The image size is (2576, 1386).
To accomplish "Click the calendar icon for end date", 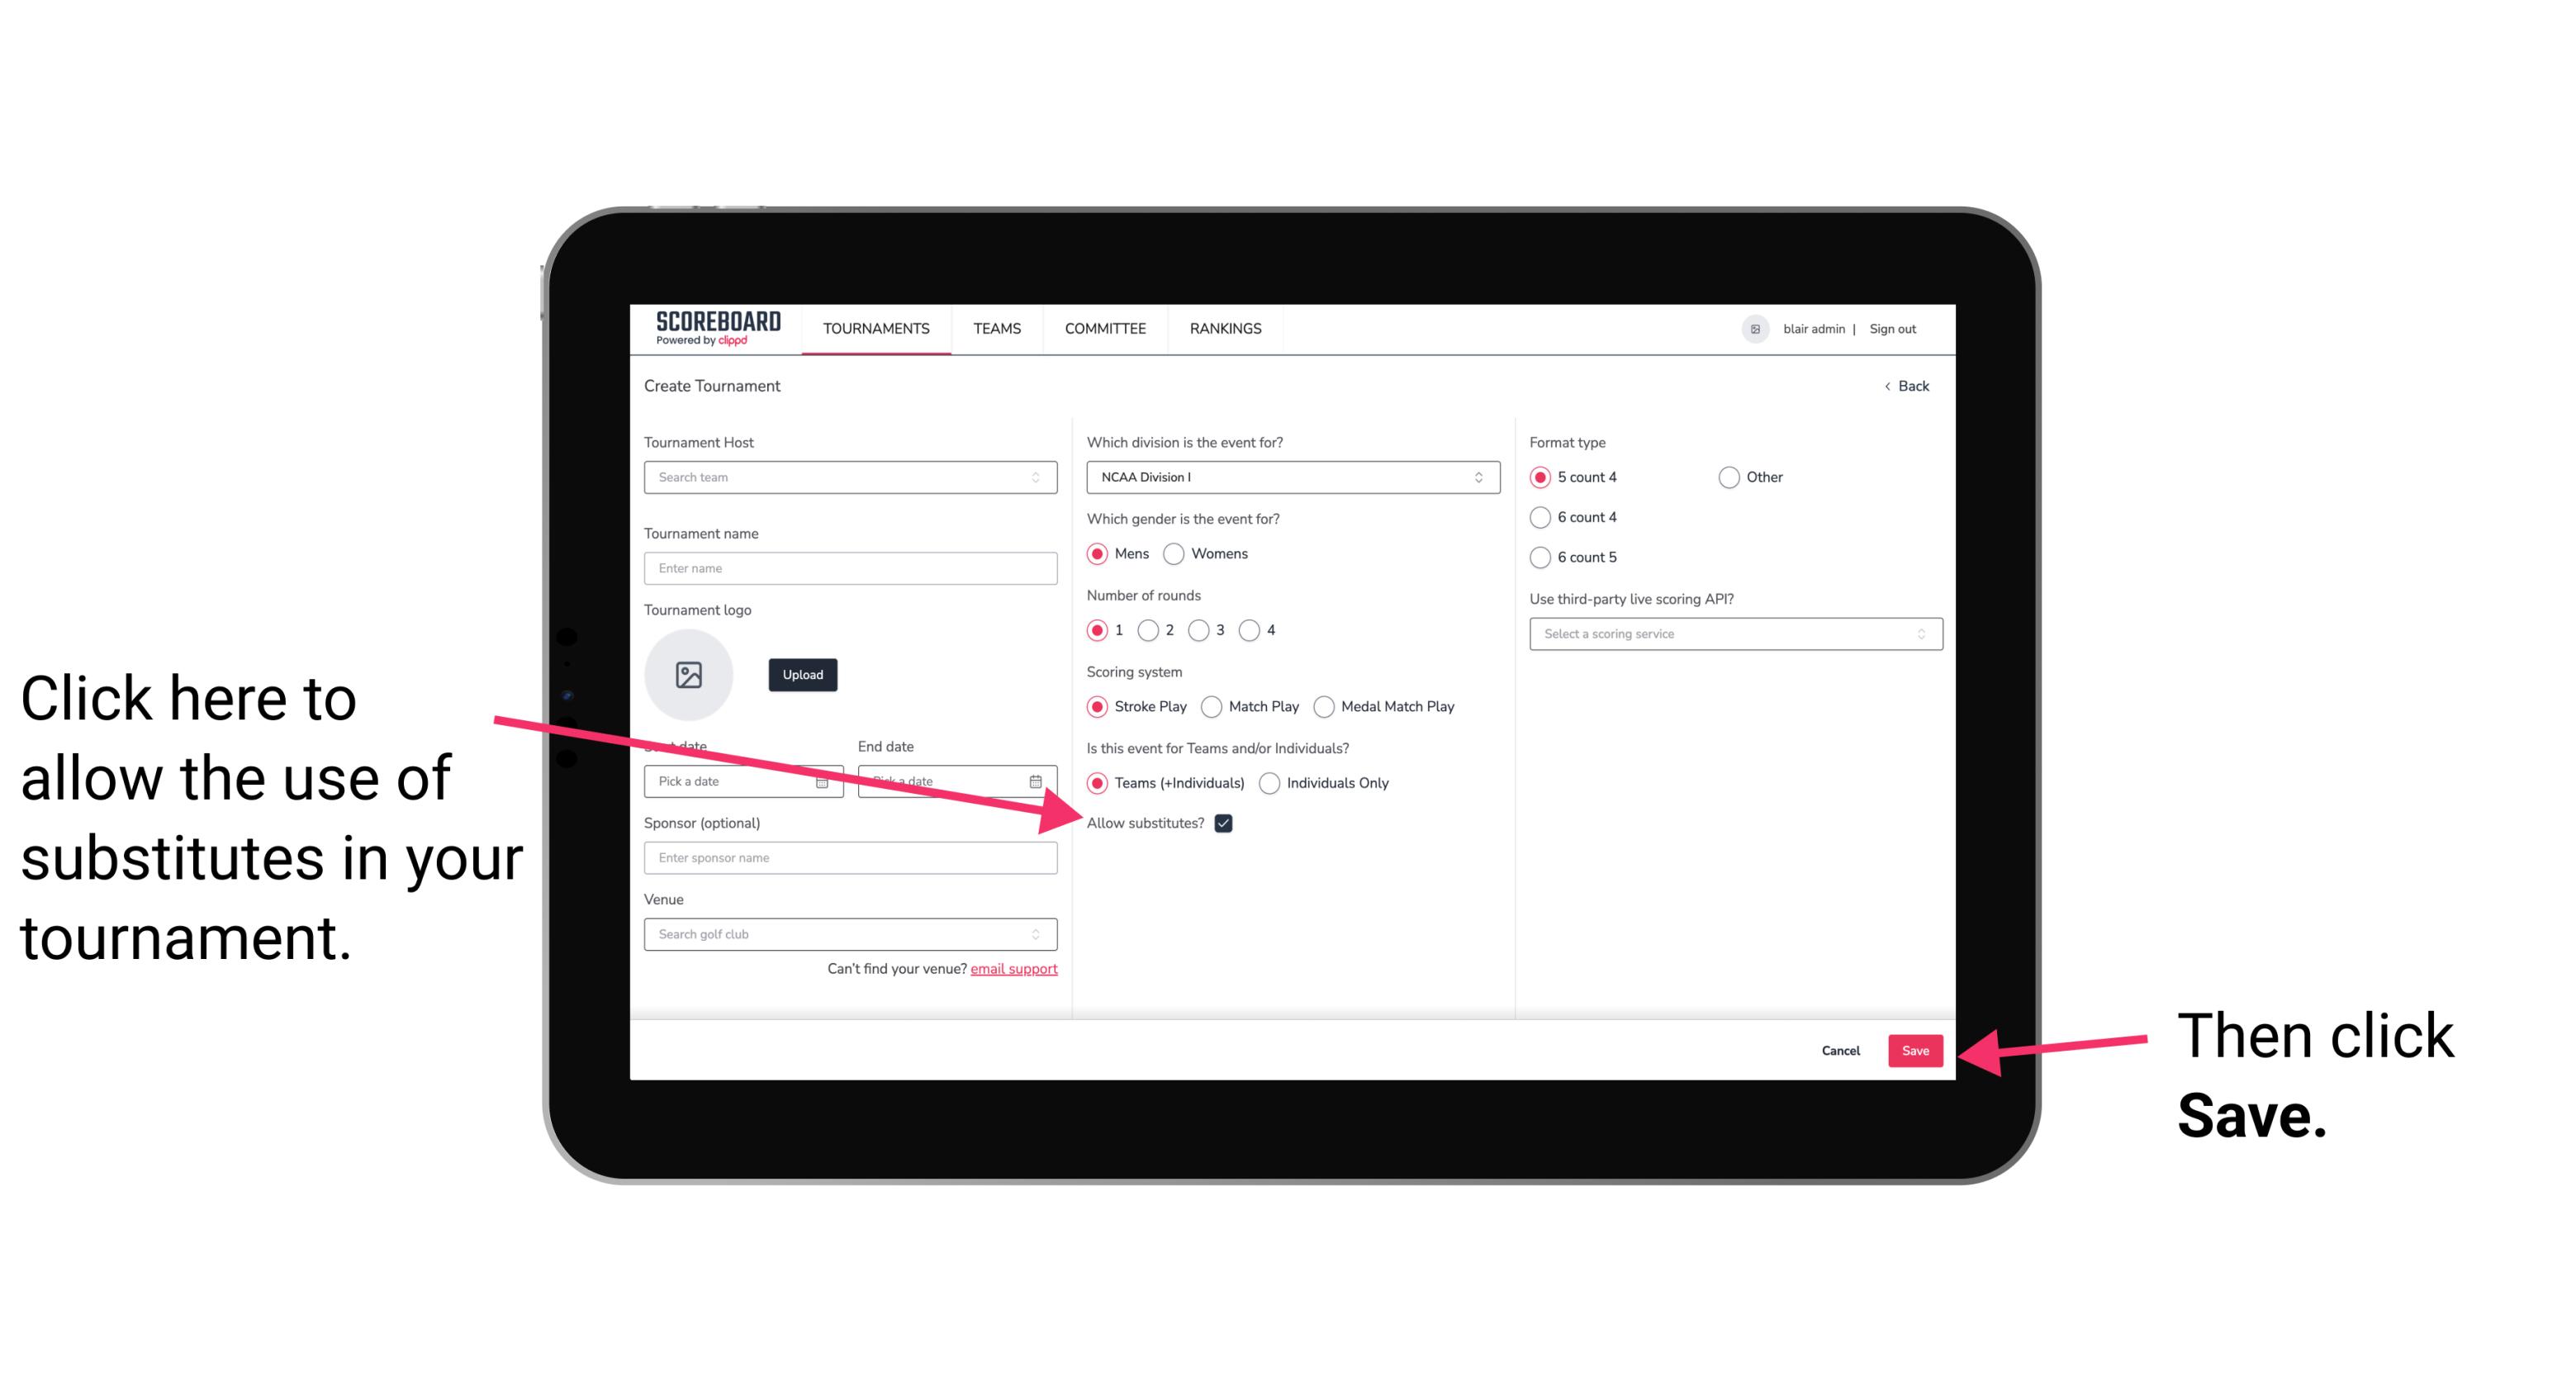I will 1037,780.
